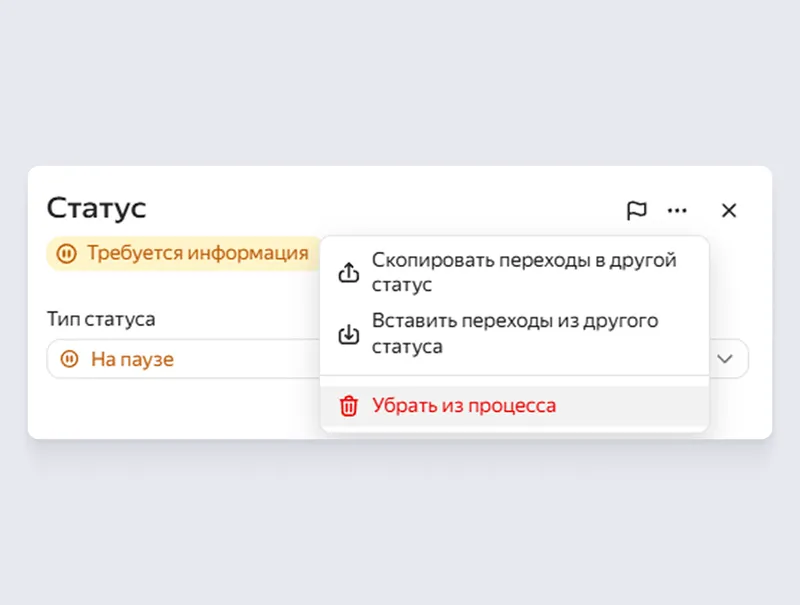Image resolution: width=800 pixels, height=605 pixels.
Task: Click the Статус heading text
Action: pos(96,208)
